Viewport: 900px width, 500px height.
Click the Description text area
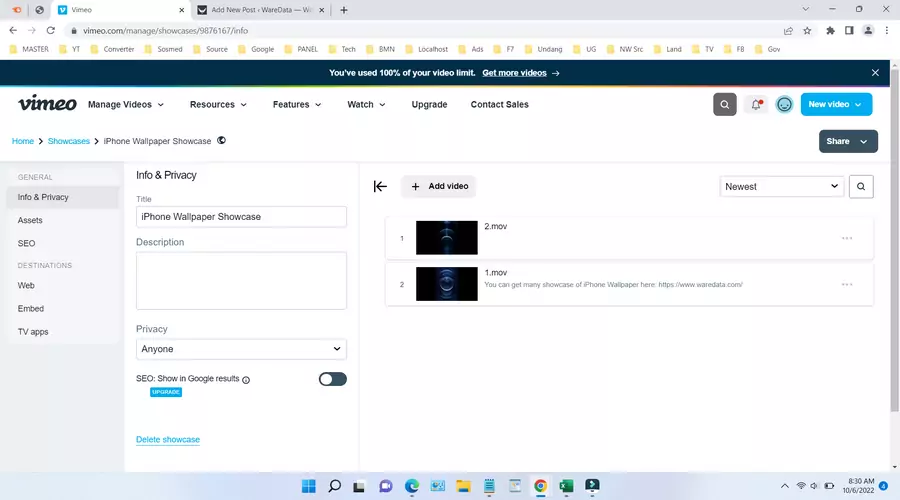241,281
